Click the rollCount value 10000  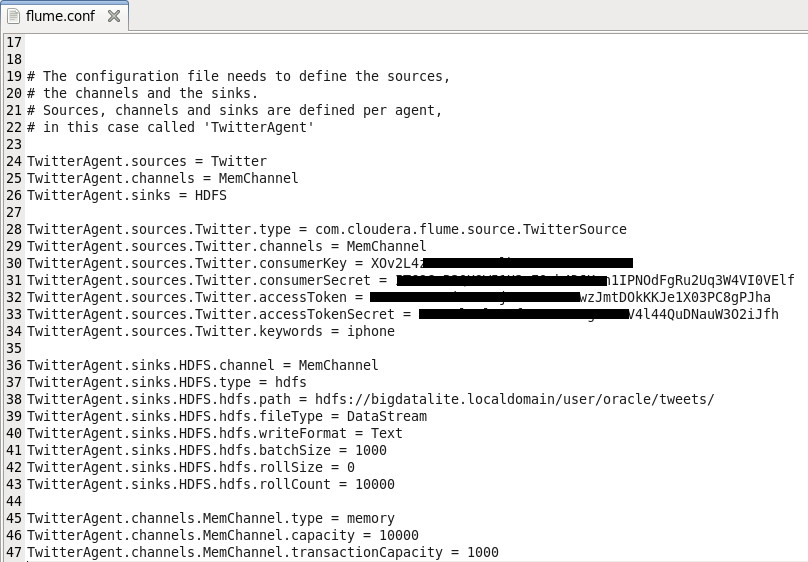coord(375,484)
